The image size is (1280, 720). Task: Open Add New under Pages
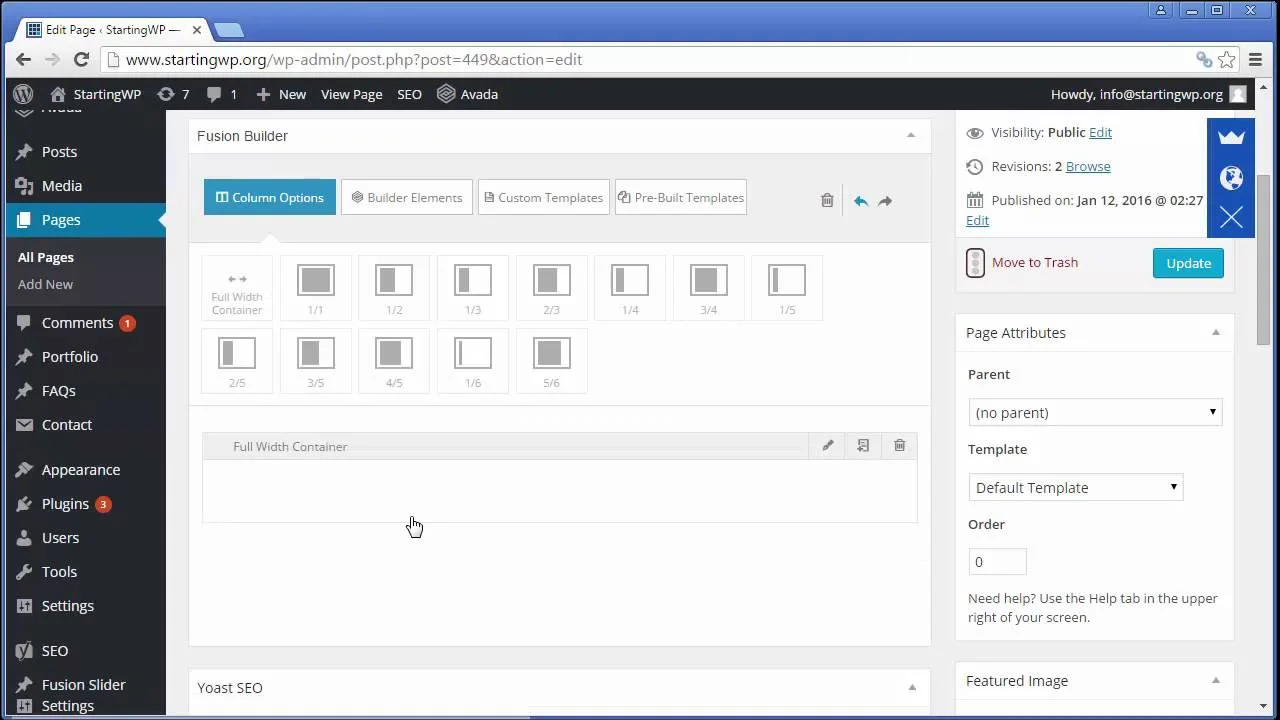point(45,284)
